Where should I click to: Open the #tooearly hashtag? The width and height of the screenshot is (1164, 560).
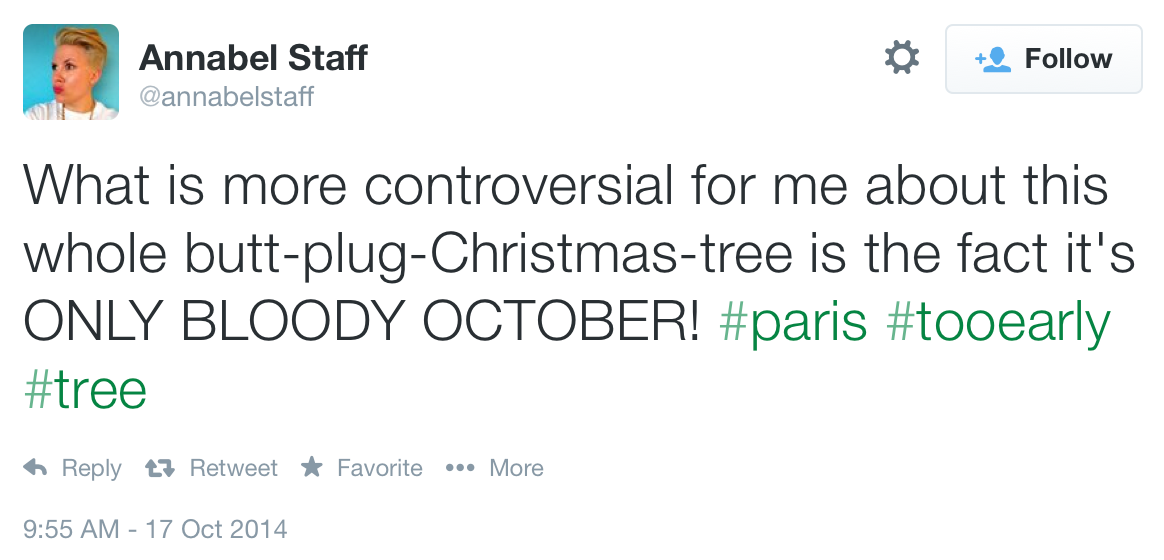point(999,323)
